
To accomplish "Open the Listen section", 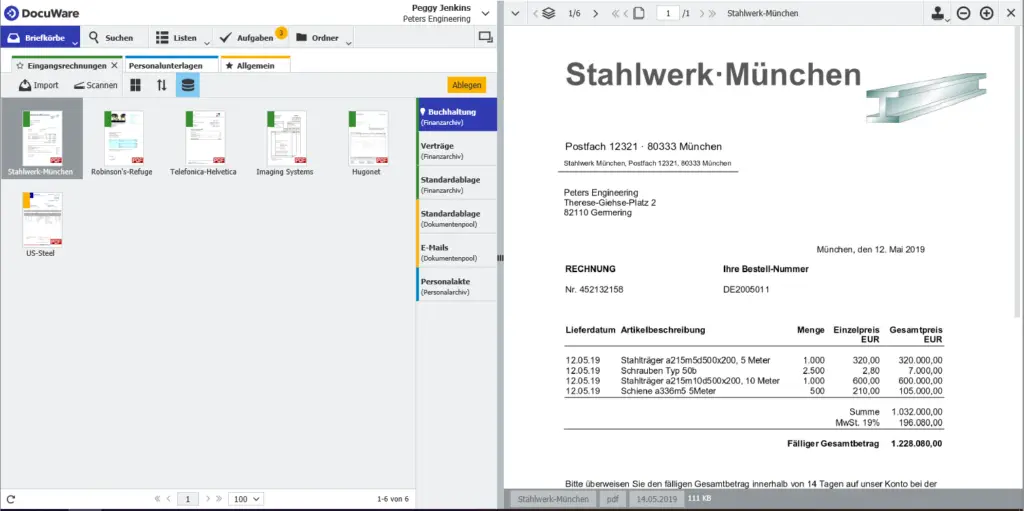I will [x=176, y=38].
